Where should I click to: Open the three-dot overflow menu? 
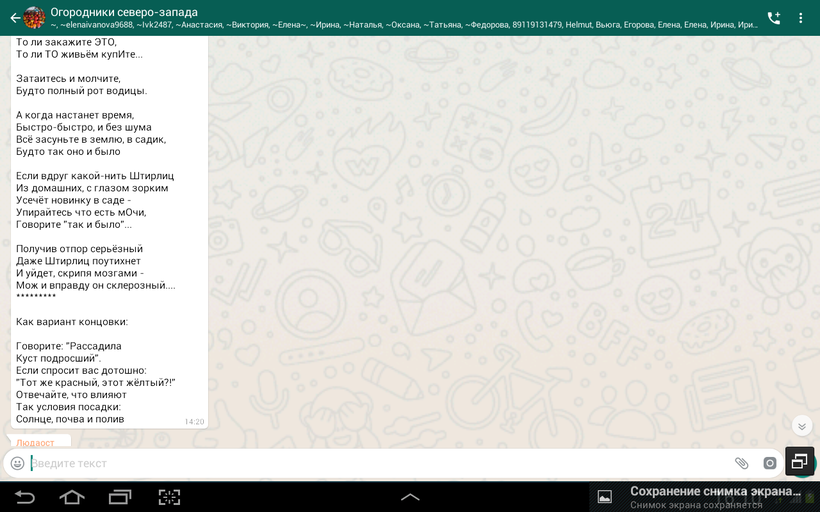click(801, 18)
